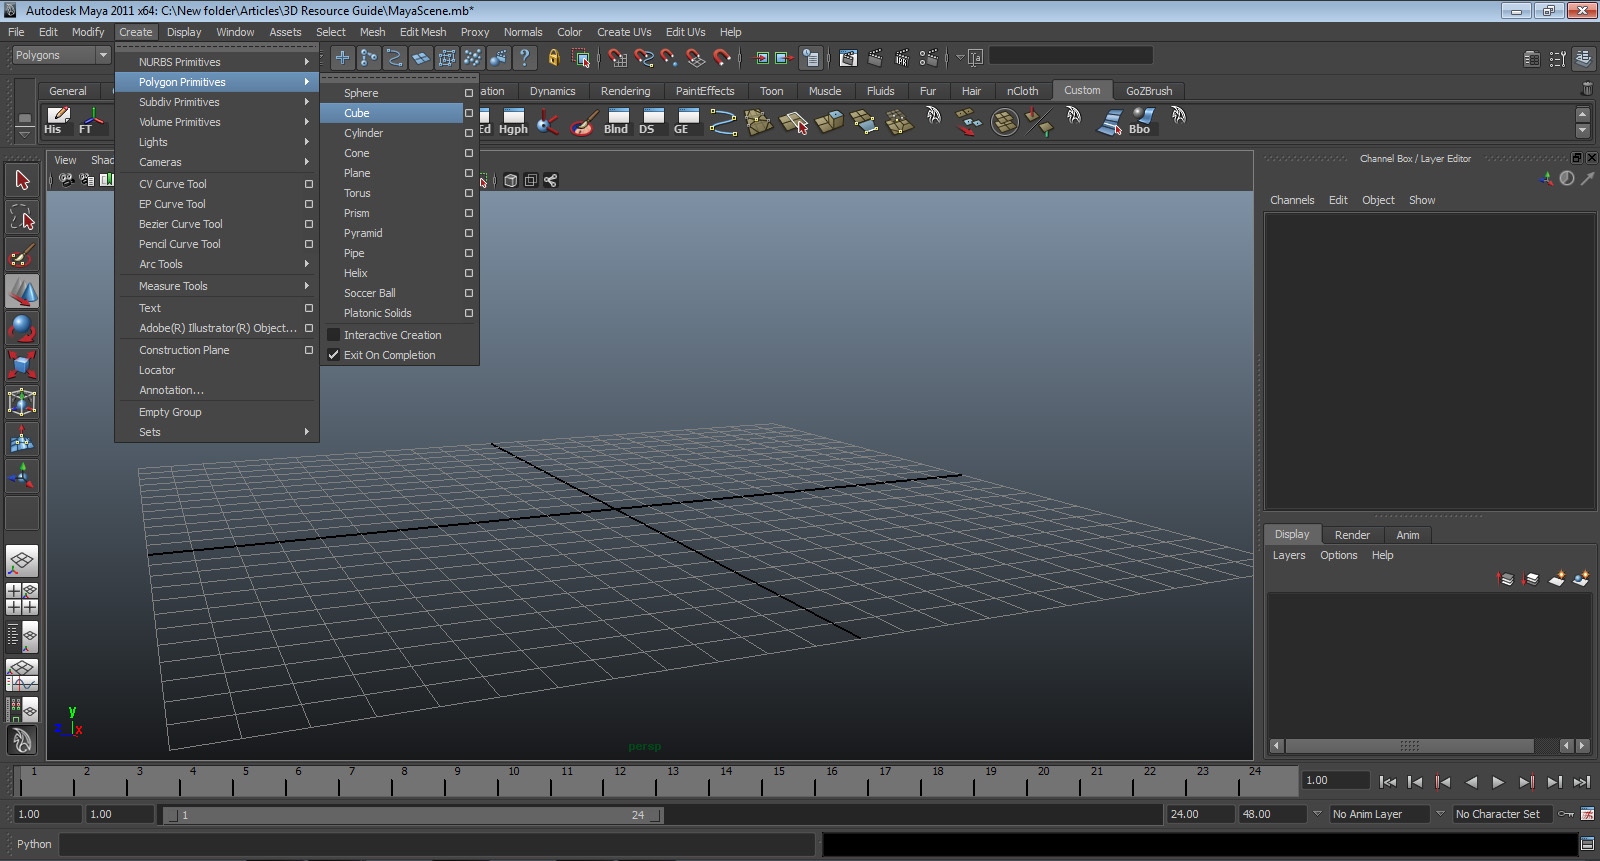Open the Channels menu in Channel Box

[1291, 200]
